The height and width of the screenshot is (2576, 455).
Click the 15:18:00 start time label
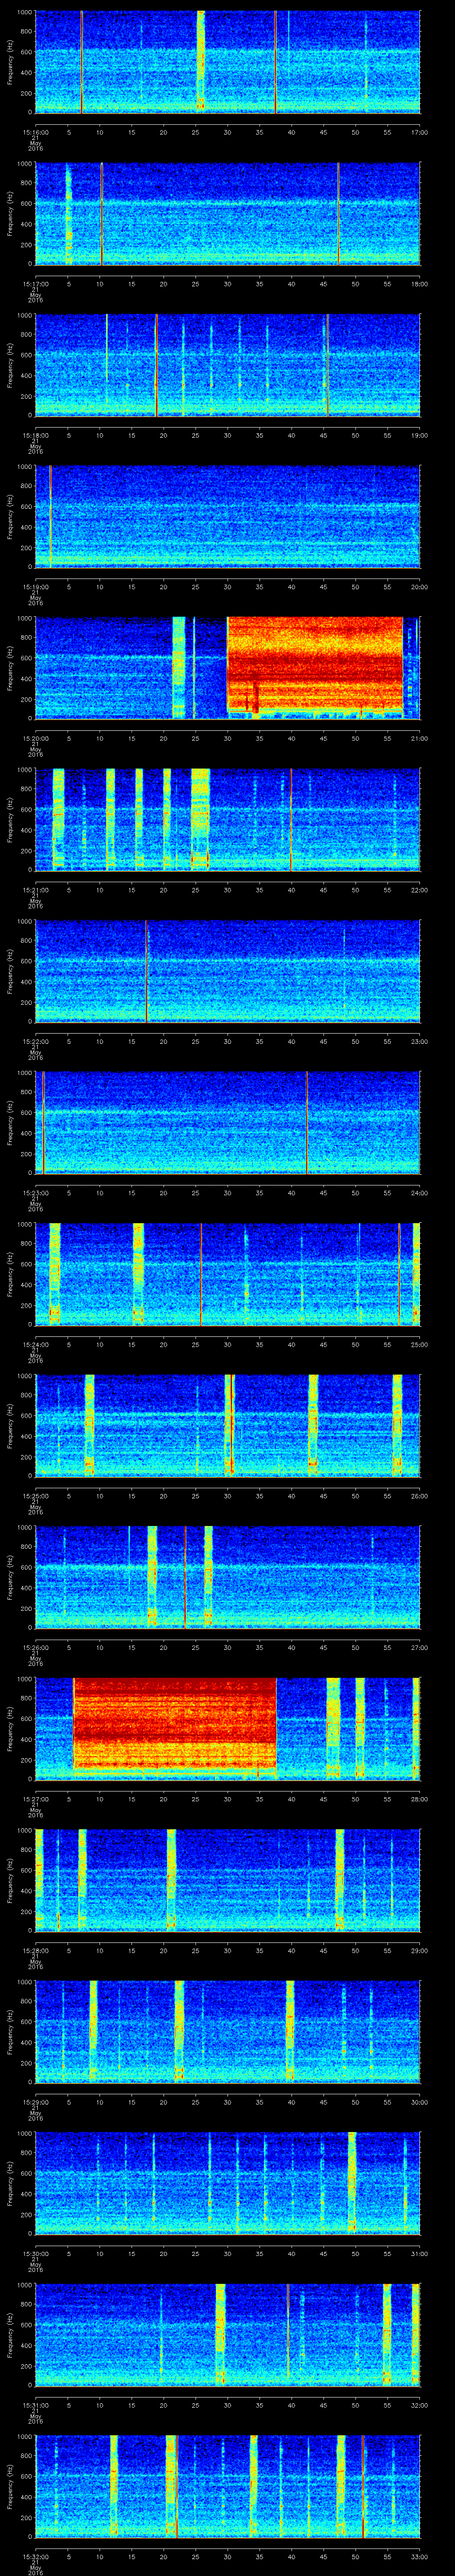[35, 436]
